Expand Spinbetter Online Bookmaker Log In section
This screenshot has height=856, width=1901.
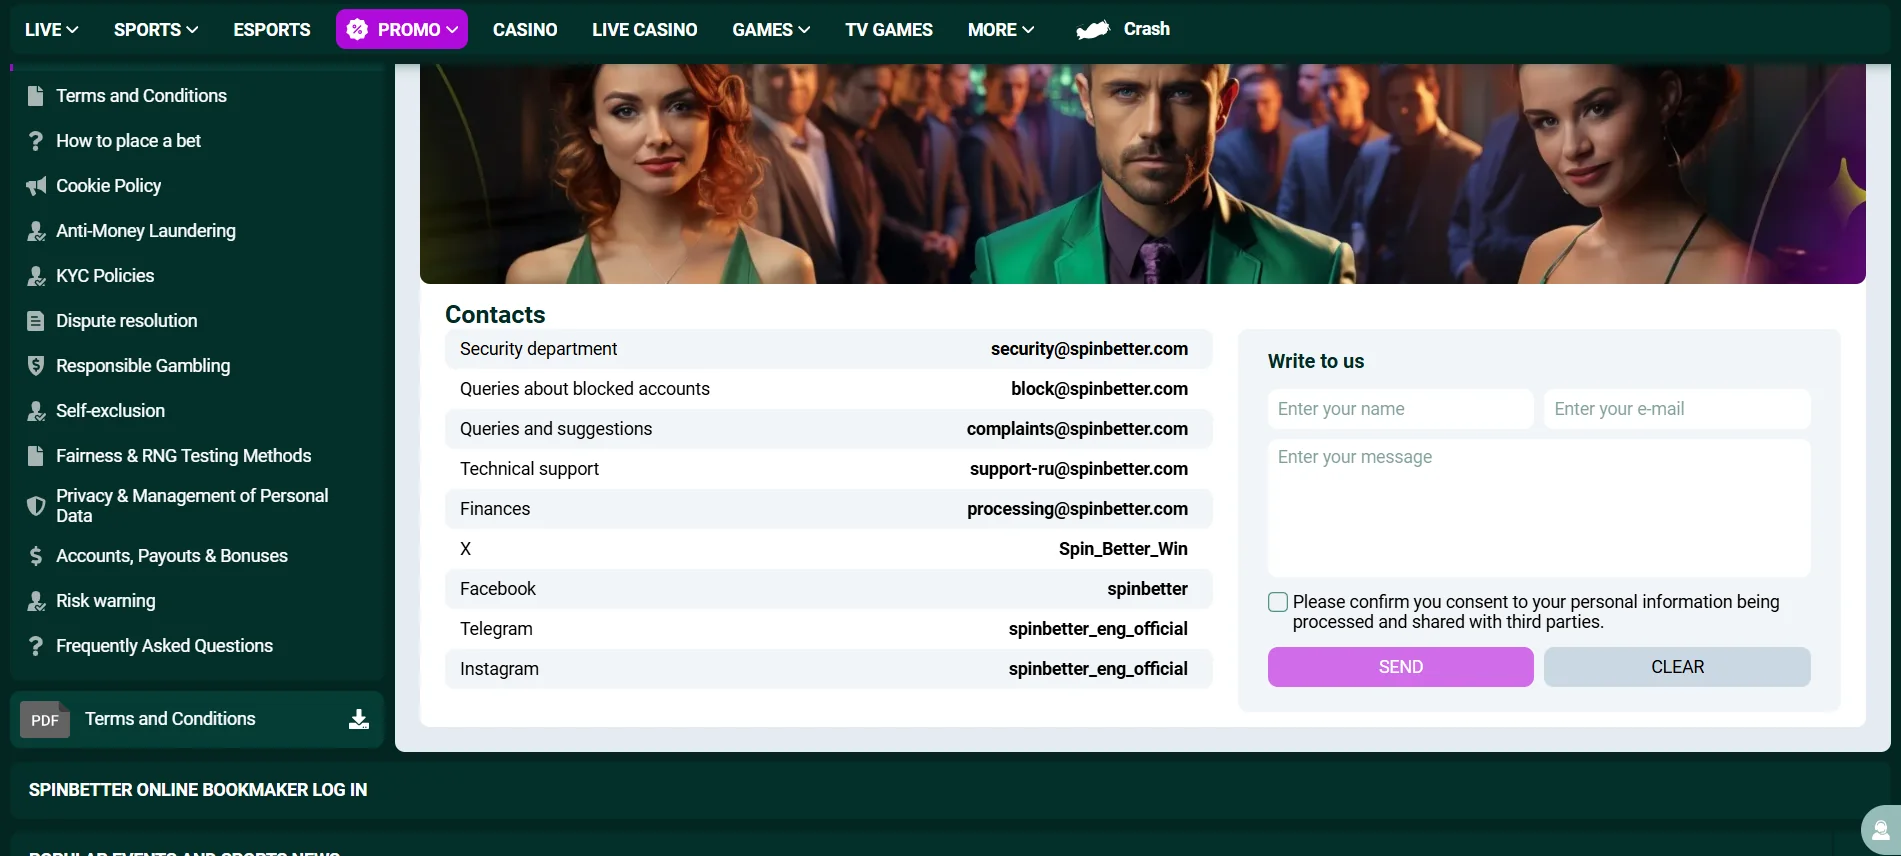pyautogui.click(x=198, y=790)
